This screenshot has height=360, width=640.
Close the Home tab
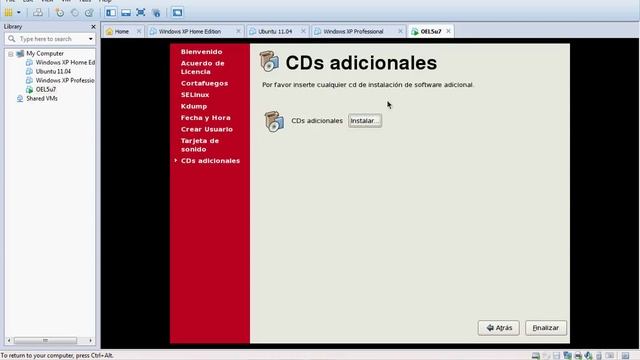(x=139, y=31)
